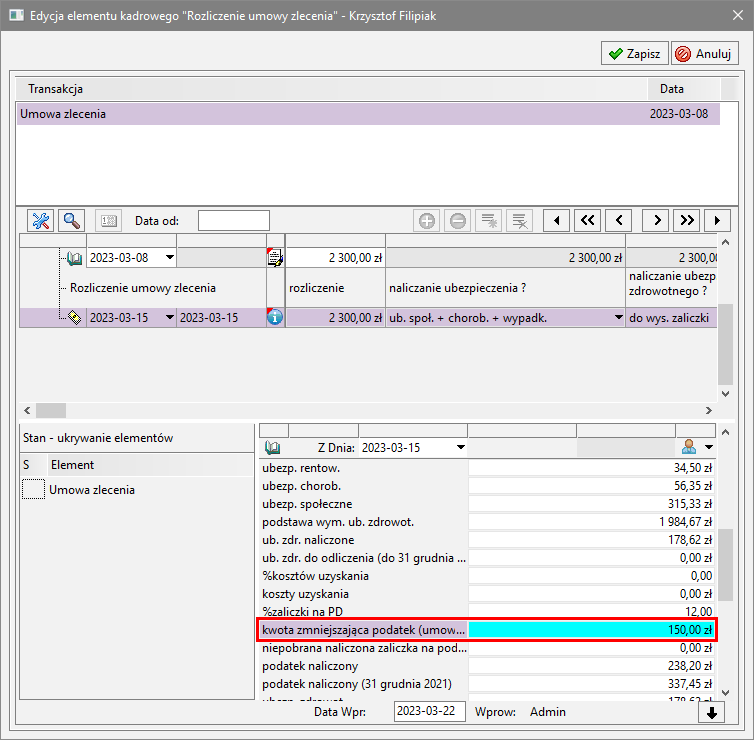754x740 pixels.
Task: Click the %kosztów uzyskania value field
Action: pyautogui.click(x=591, y=576)
